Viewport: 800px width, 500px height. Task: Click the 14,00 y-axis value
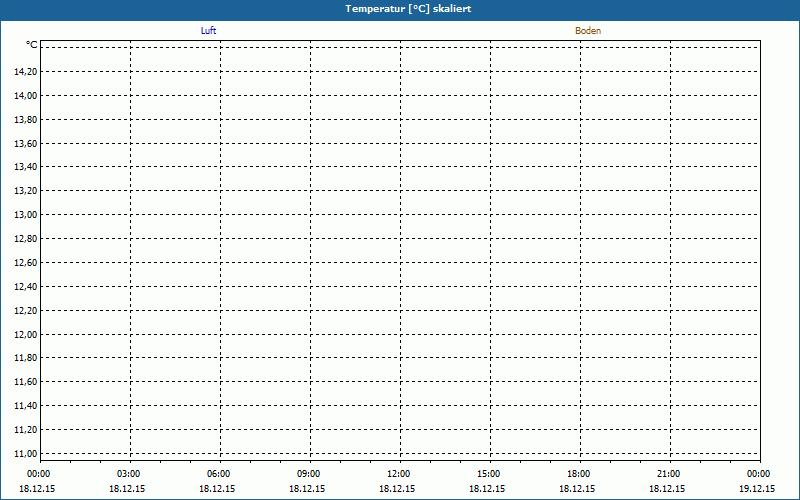point(26,96)
